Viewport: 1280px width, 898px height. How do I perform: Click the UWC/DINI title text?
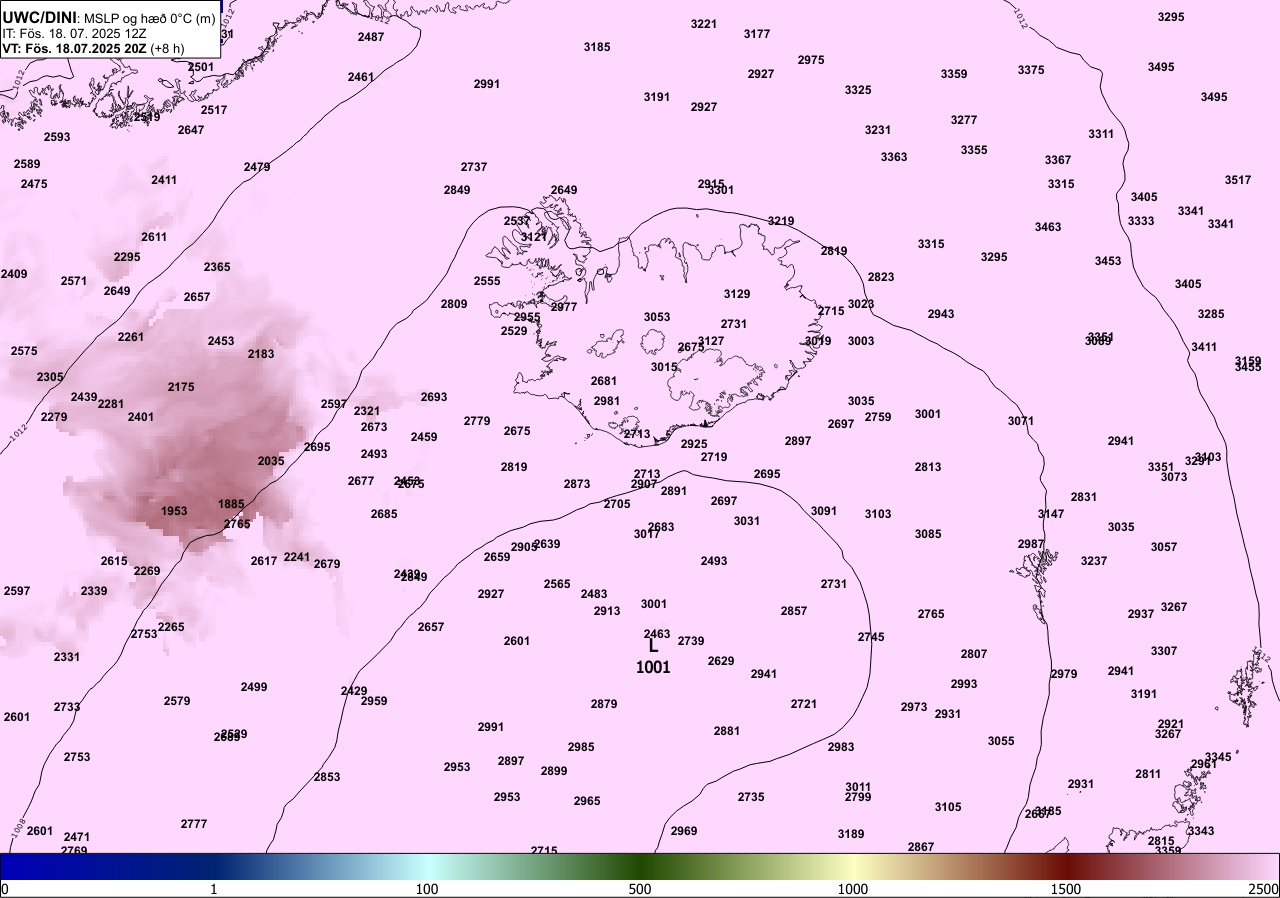39,18
